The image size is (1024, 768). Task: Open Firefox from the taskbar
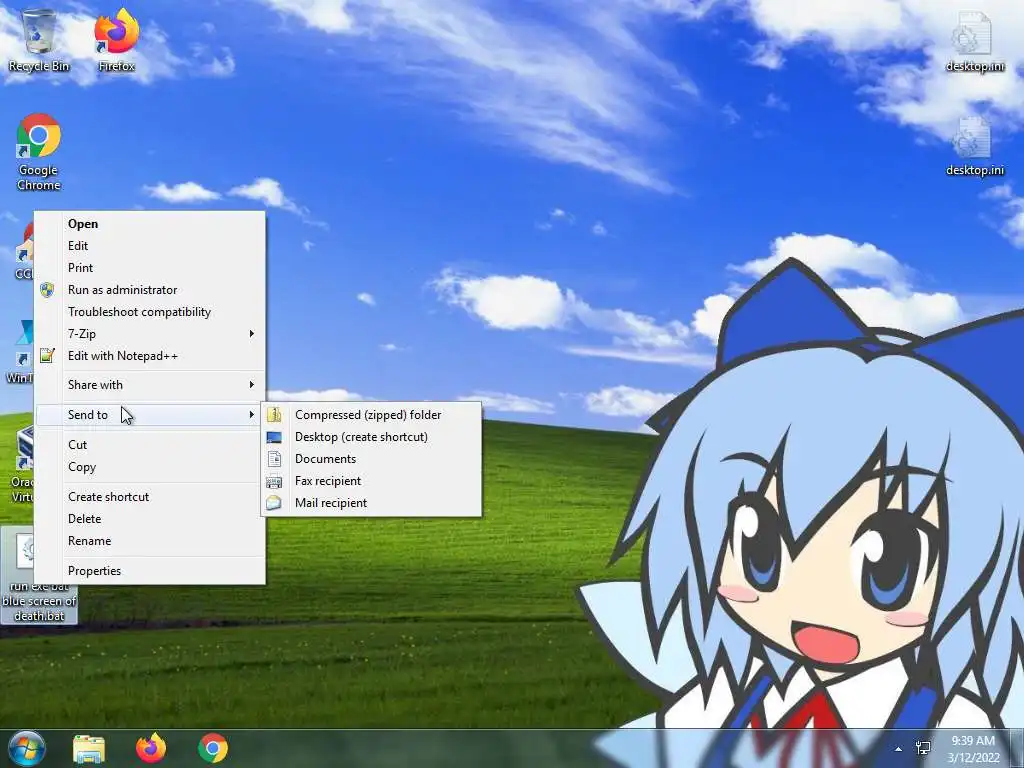[151, 748]
